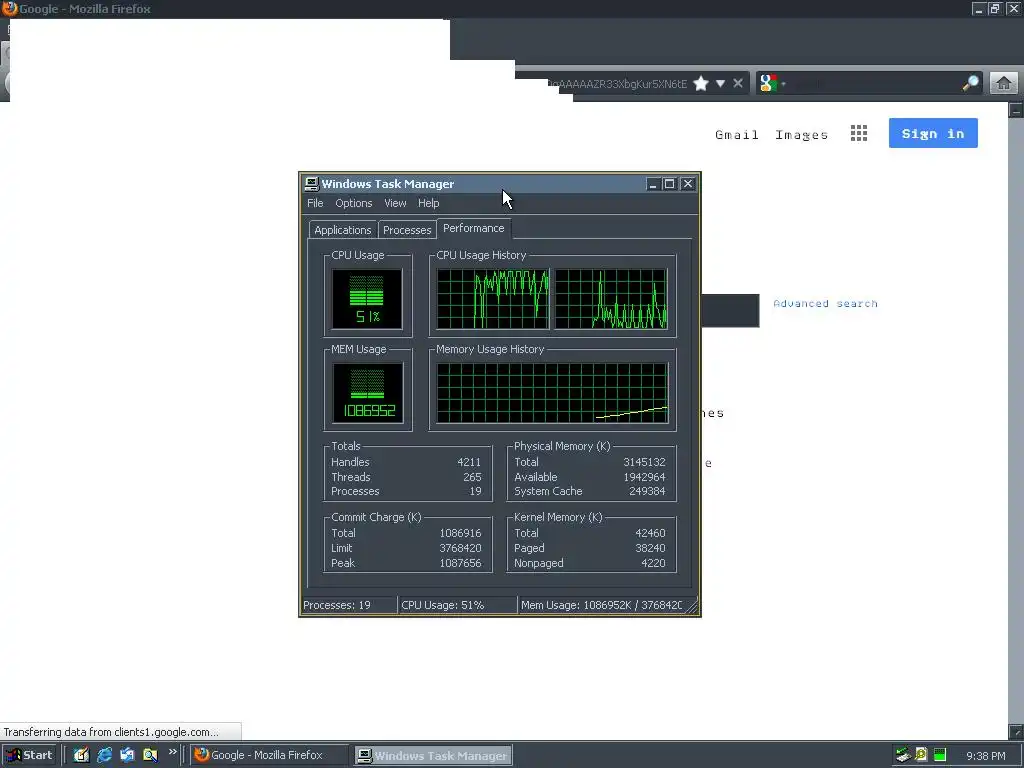Maximize the Windows Task Manager window

point(669,184)
